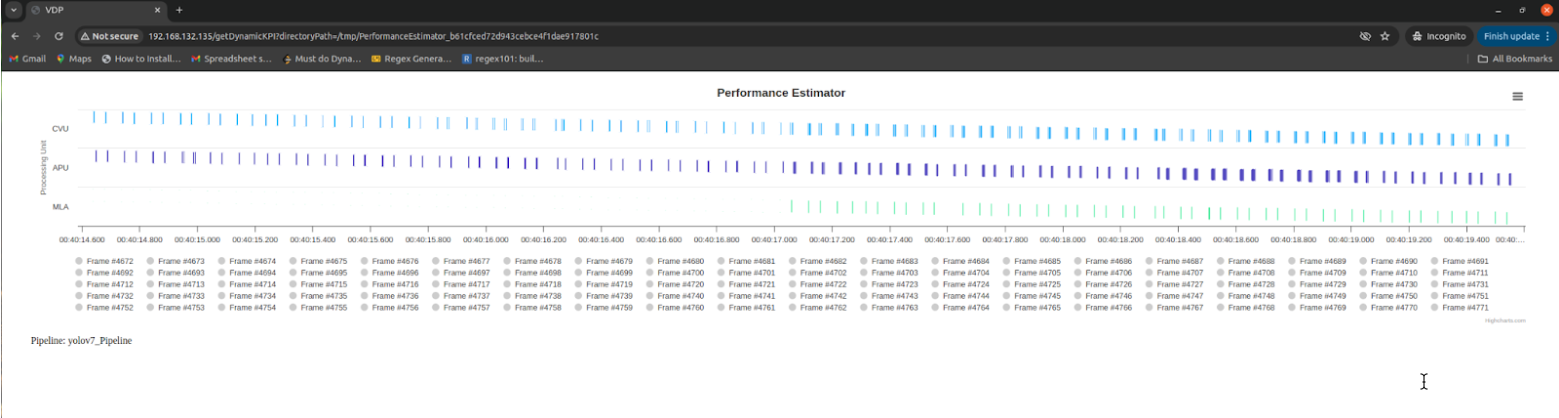The width and height of the screenshot is (1559, 418).
Task: Open the Maps bookmark
Action: click(74, 59)
